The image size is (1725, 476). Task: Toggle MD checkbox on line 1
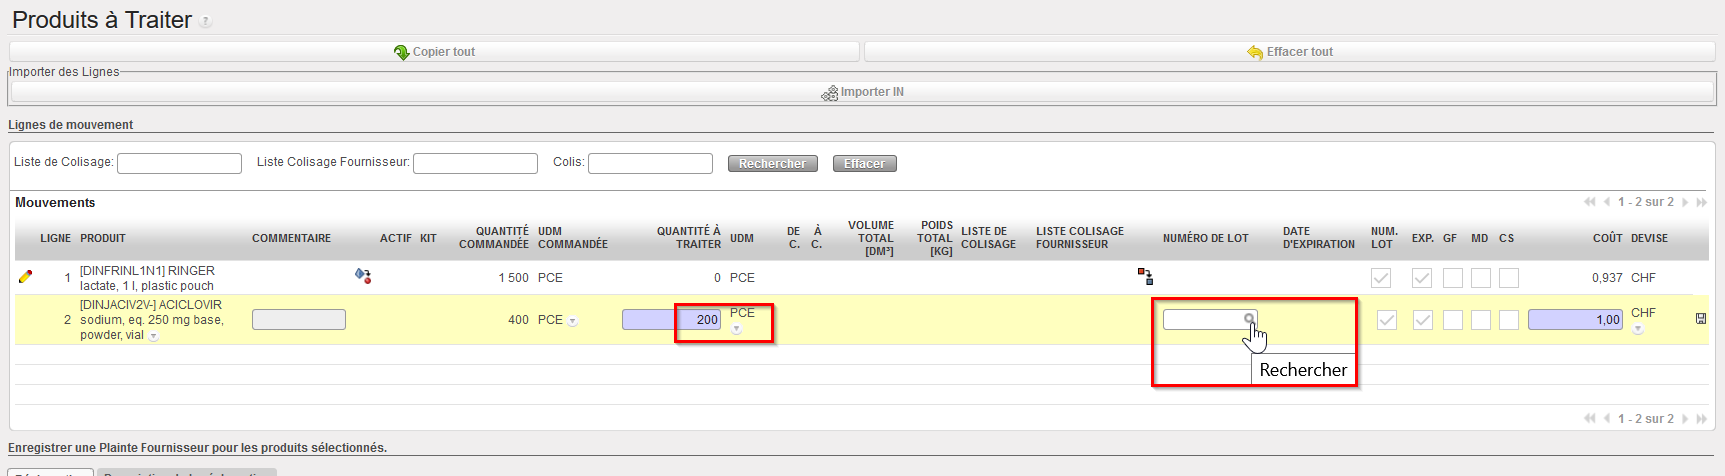click(x=1481, y=278)
